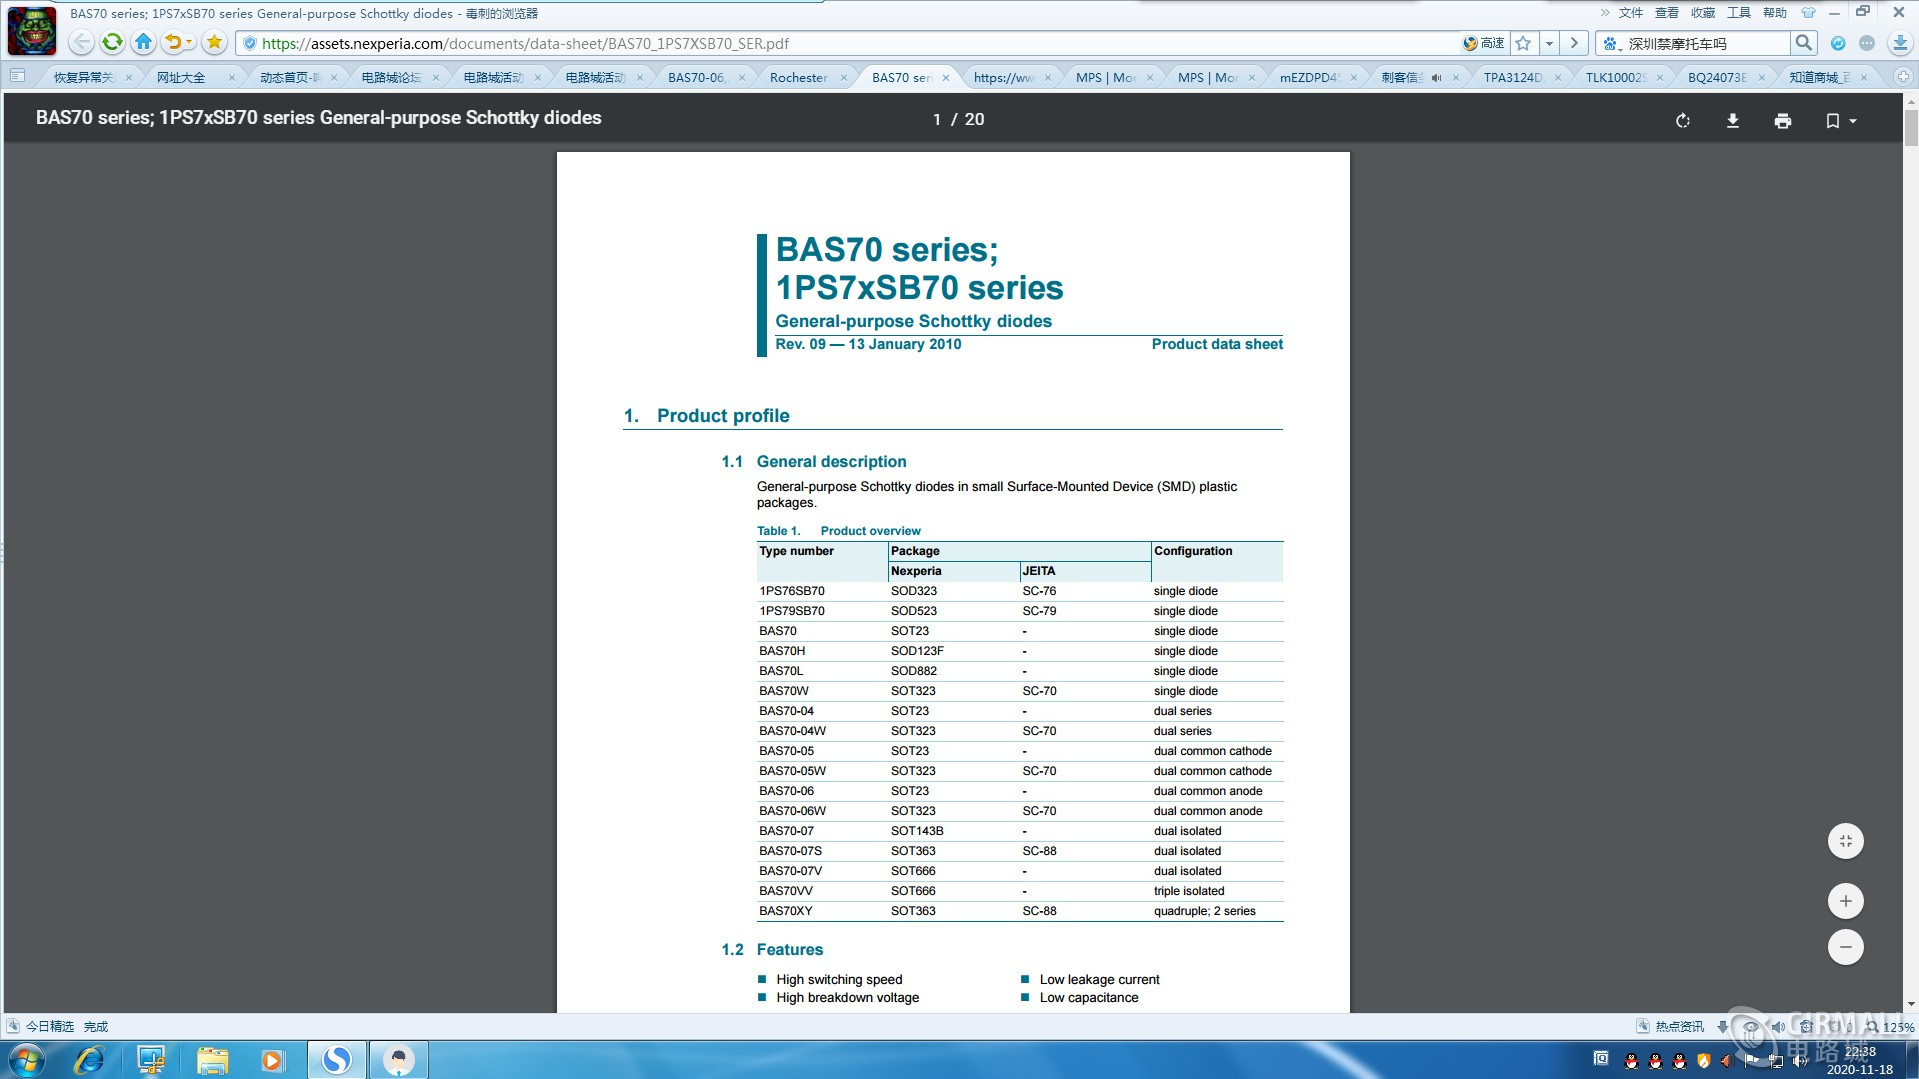Click the BAS70-04W table row
This screenshot has height=1079, width=1919.
(x=1020, y=731)
